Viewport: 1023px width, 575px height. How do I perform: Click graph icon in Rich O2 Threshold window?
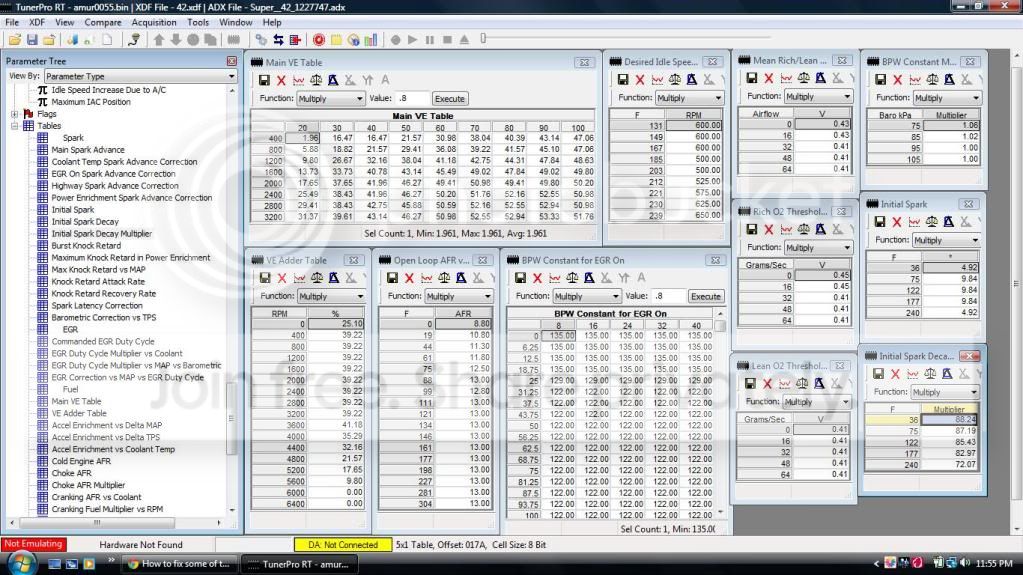(786, 230)
